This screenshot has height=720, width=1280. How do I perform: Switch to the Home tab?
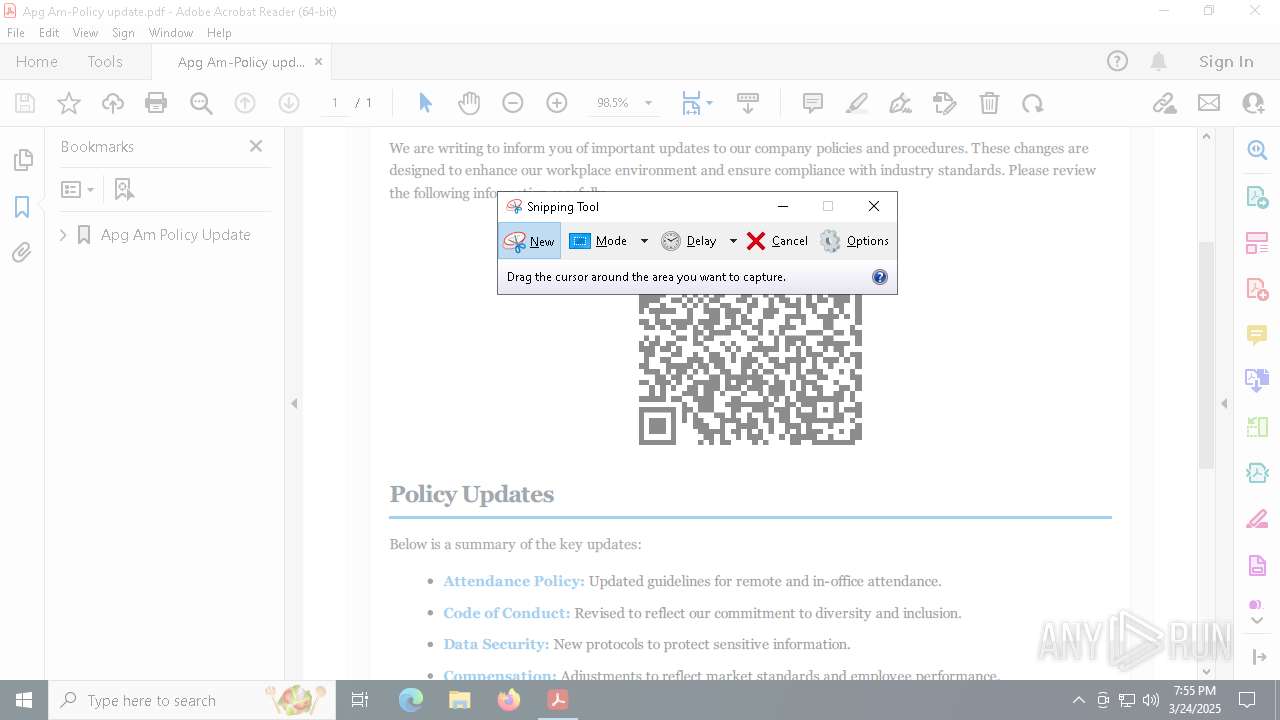[37, 61]
